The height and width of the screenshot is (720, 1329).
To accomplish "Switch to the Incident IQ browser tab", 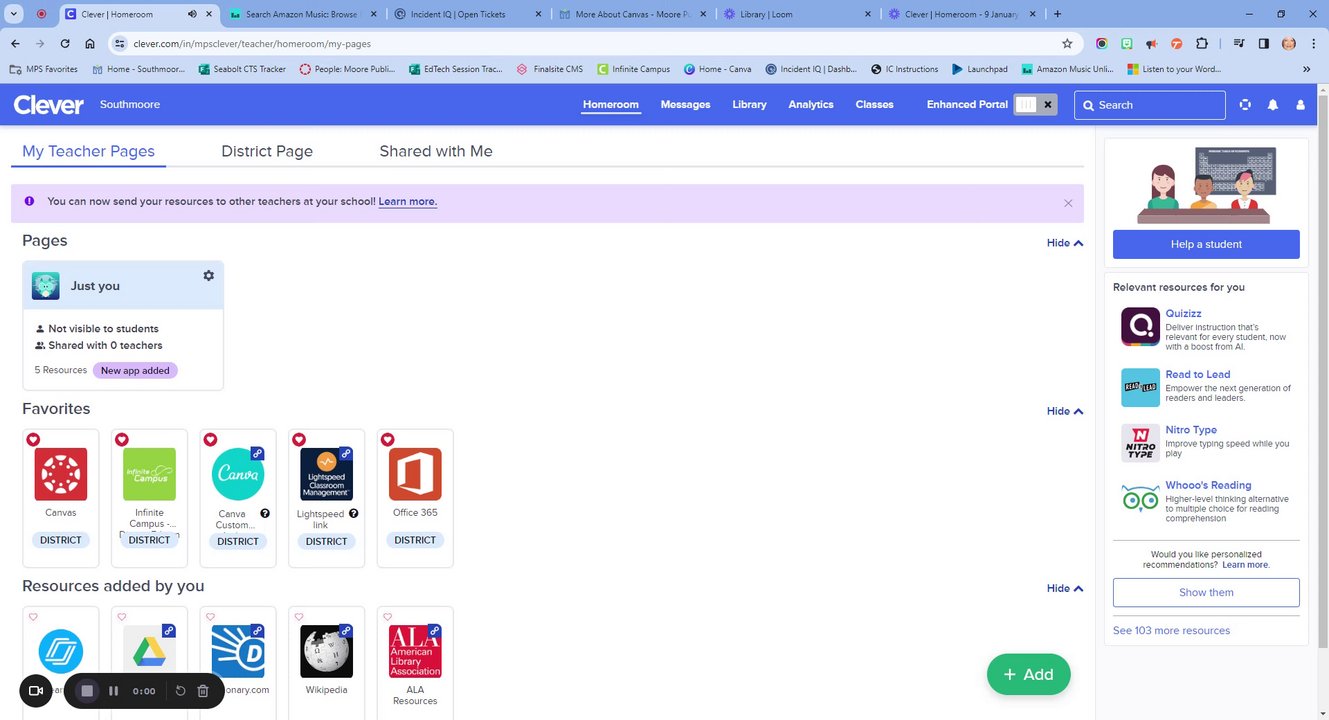I will click(x=466, y=14).
